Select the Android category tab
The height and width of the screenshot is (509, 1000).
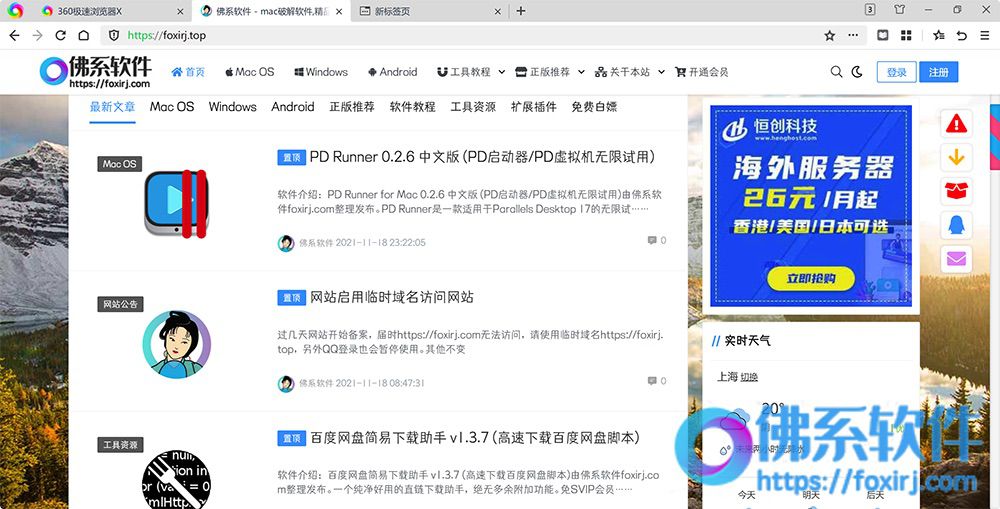point(293,107)
